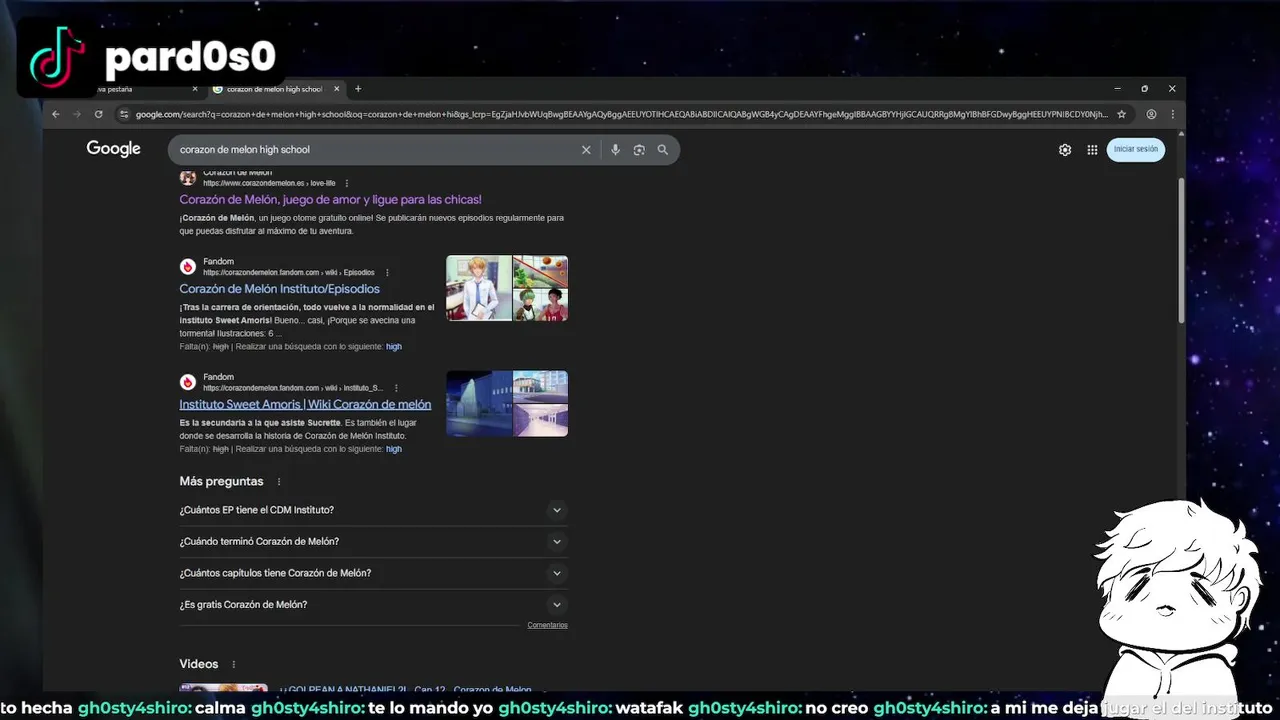Click 'high' link under Sweet Amoris result
Viewport: 1280px width, 720px height.
point(394,449)
